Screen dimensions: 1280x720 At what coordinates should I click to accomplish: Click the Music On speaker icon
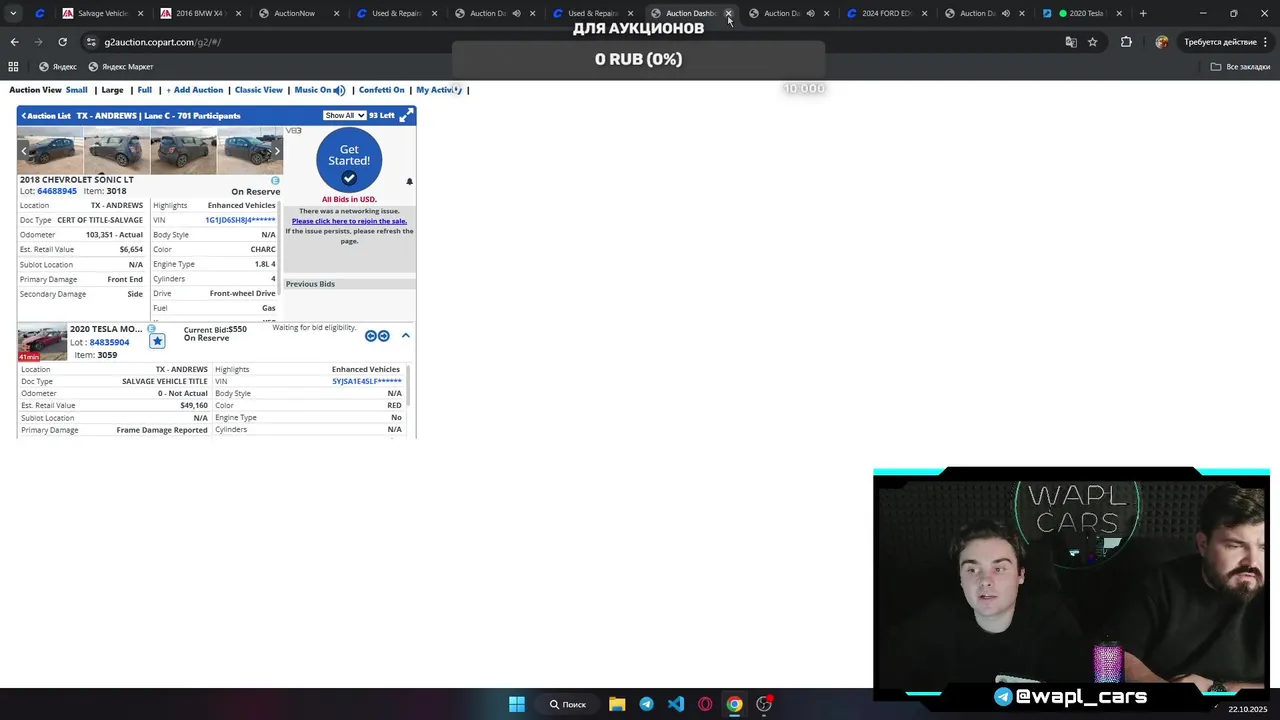click(x=340, y=90)
